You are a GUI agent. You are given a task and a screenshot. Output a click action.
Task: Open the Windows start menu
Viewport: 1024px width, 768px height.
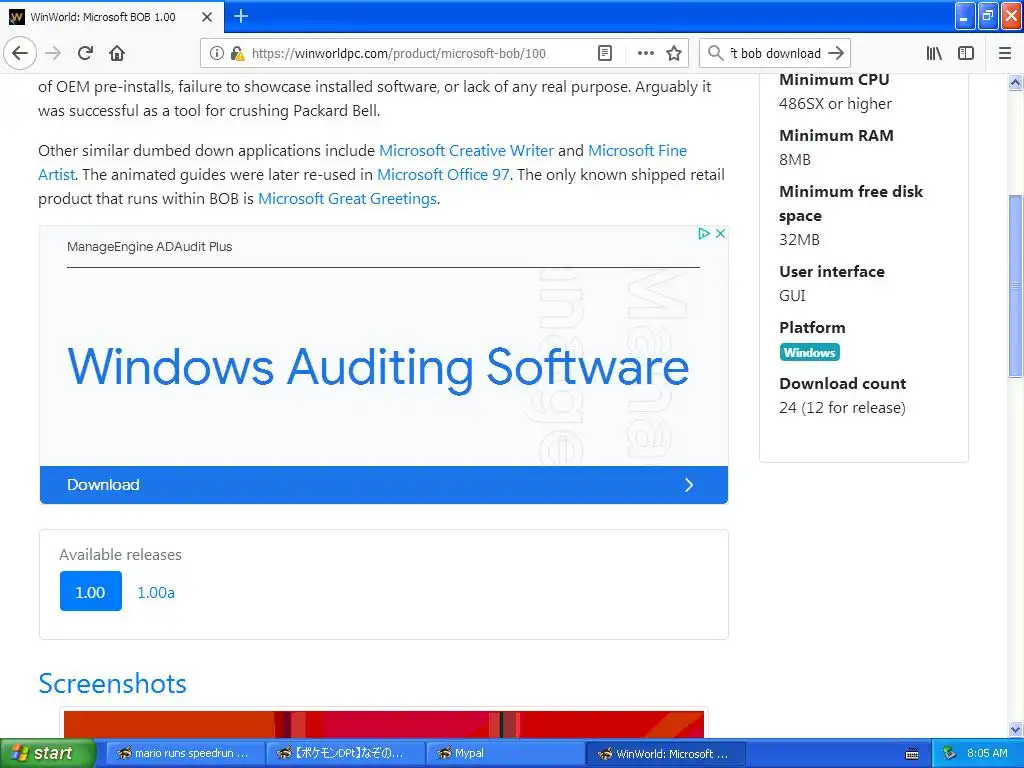pyautogui.click(x=46, y=753)
